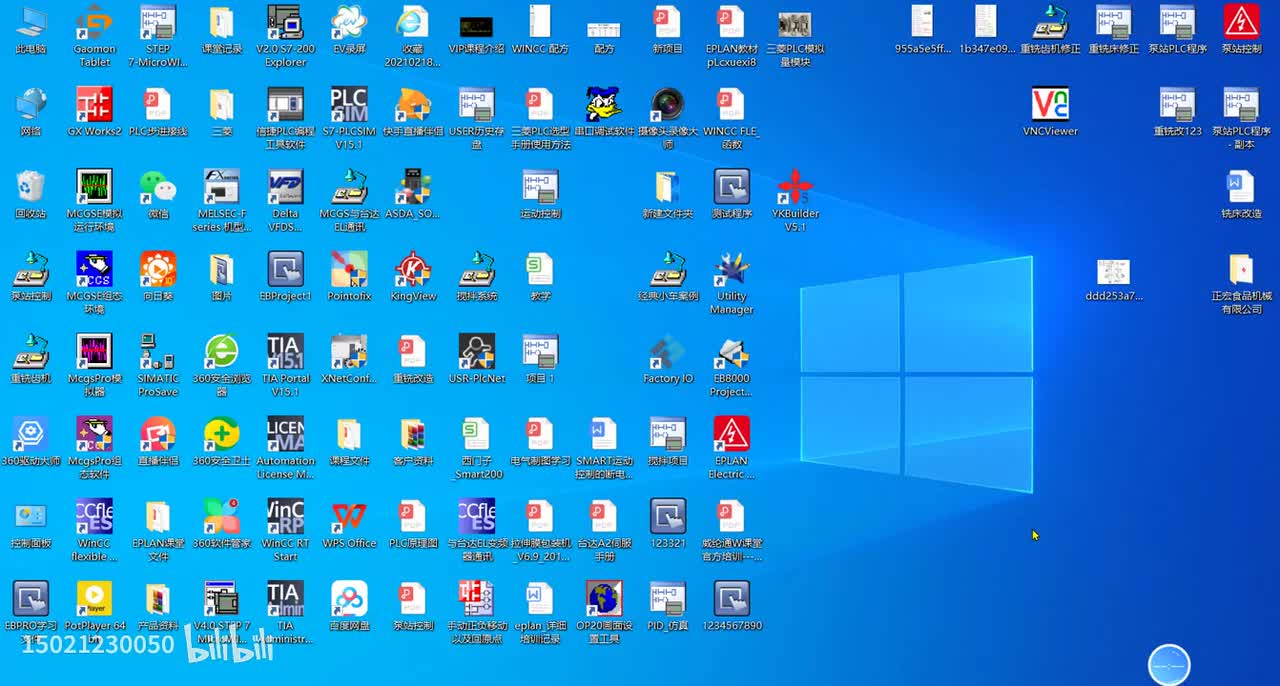Image resolution: width=1280 pixels, height=686 pixels.
Task: Select the TIA Portal V15.1 shortcut
Action: pyautogui.click(x=285, y=352)
